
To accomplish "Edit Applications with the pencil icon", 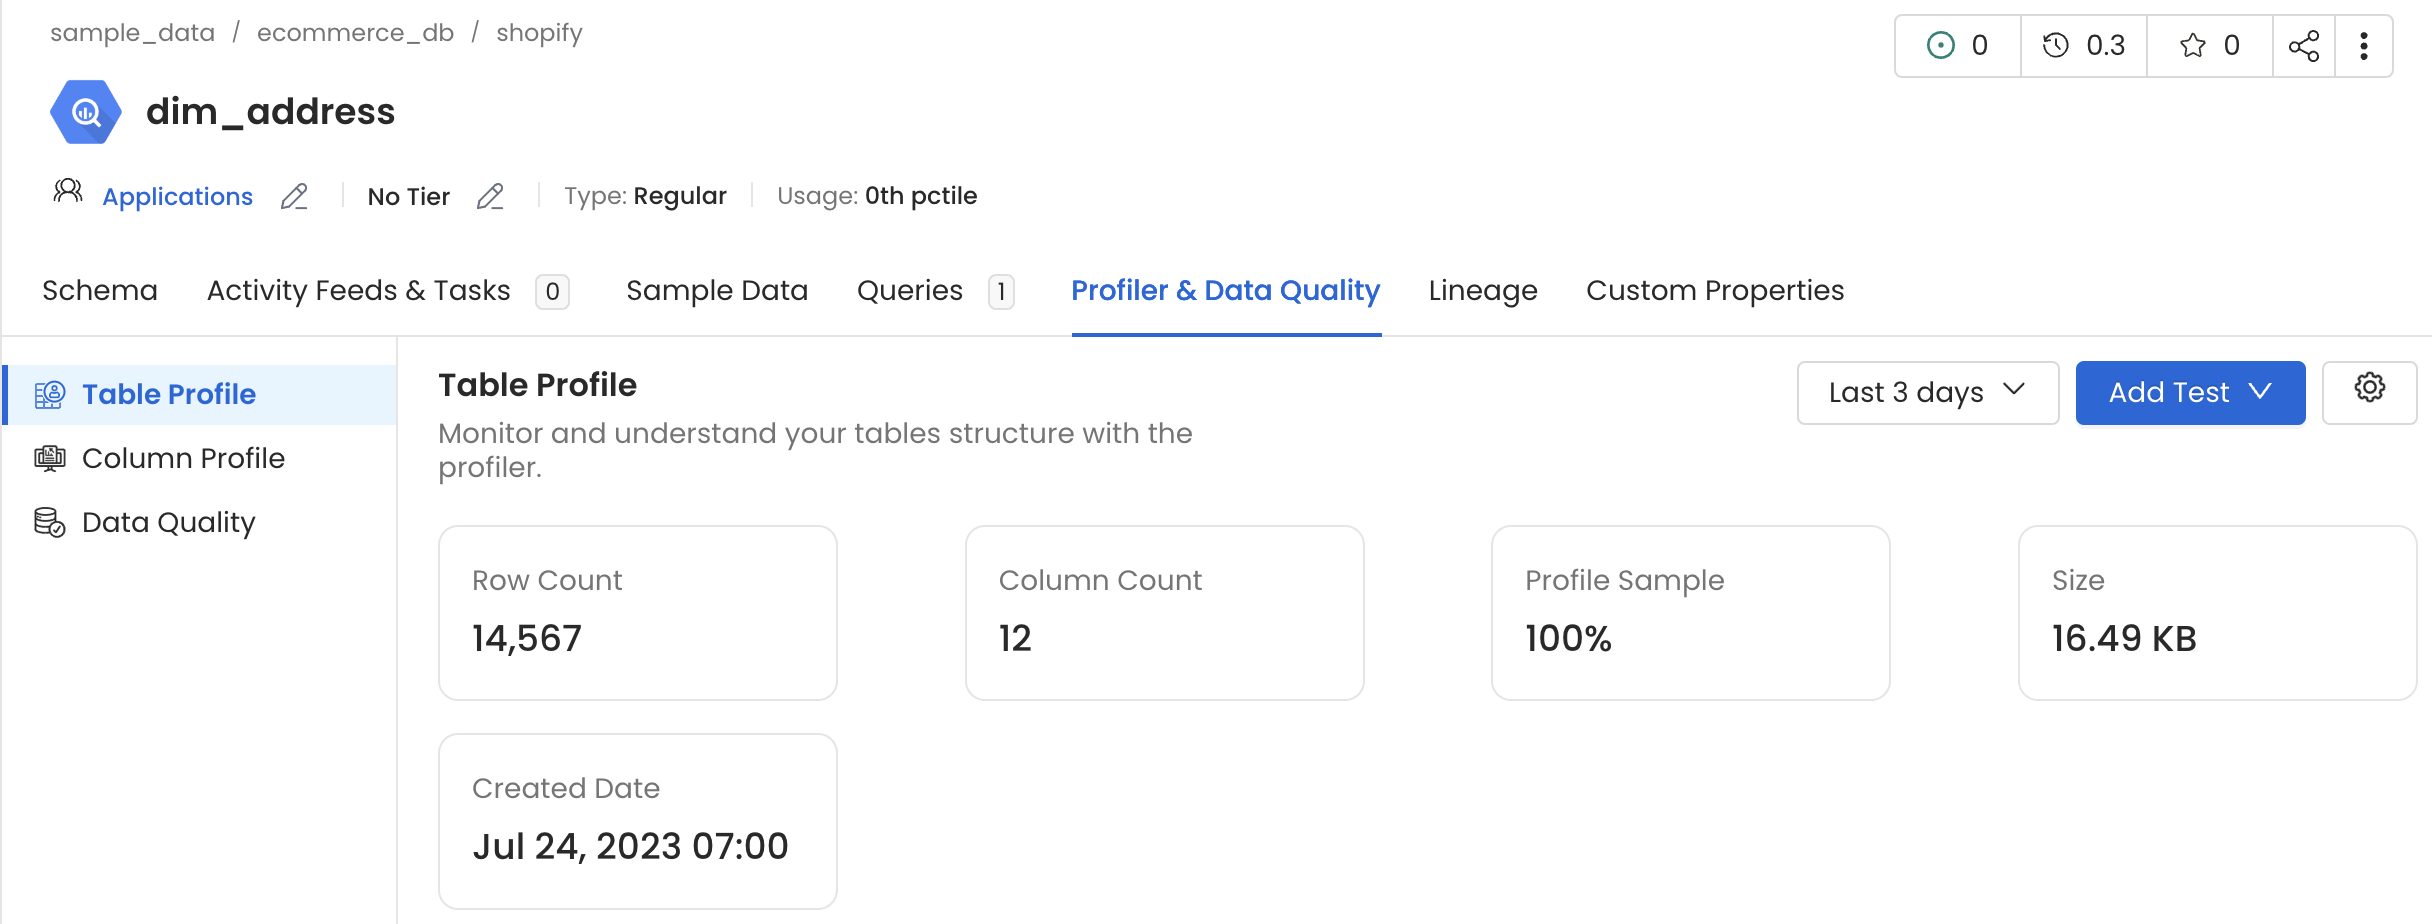I will pyautogui.click(x=294, y=197).
